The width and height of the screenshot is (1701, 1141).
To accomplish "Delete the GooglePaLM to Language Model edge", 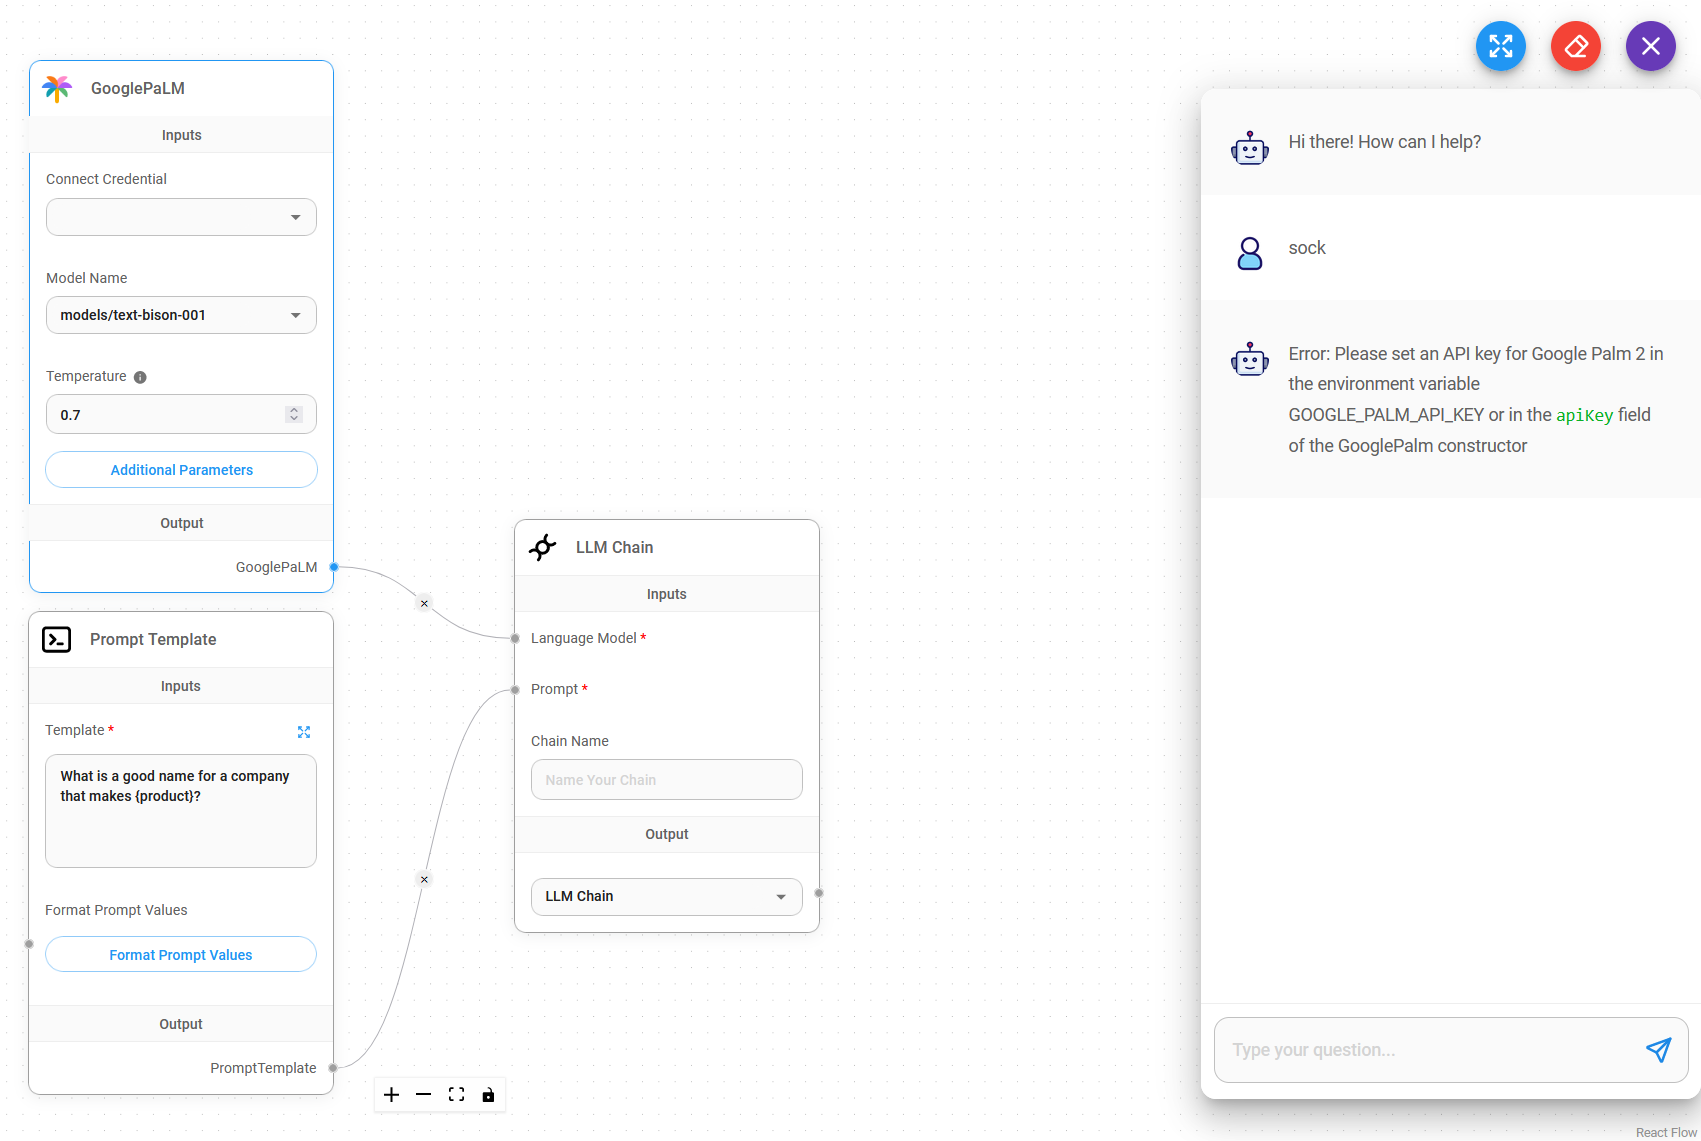I will click(424, 603).
